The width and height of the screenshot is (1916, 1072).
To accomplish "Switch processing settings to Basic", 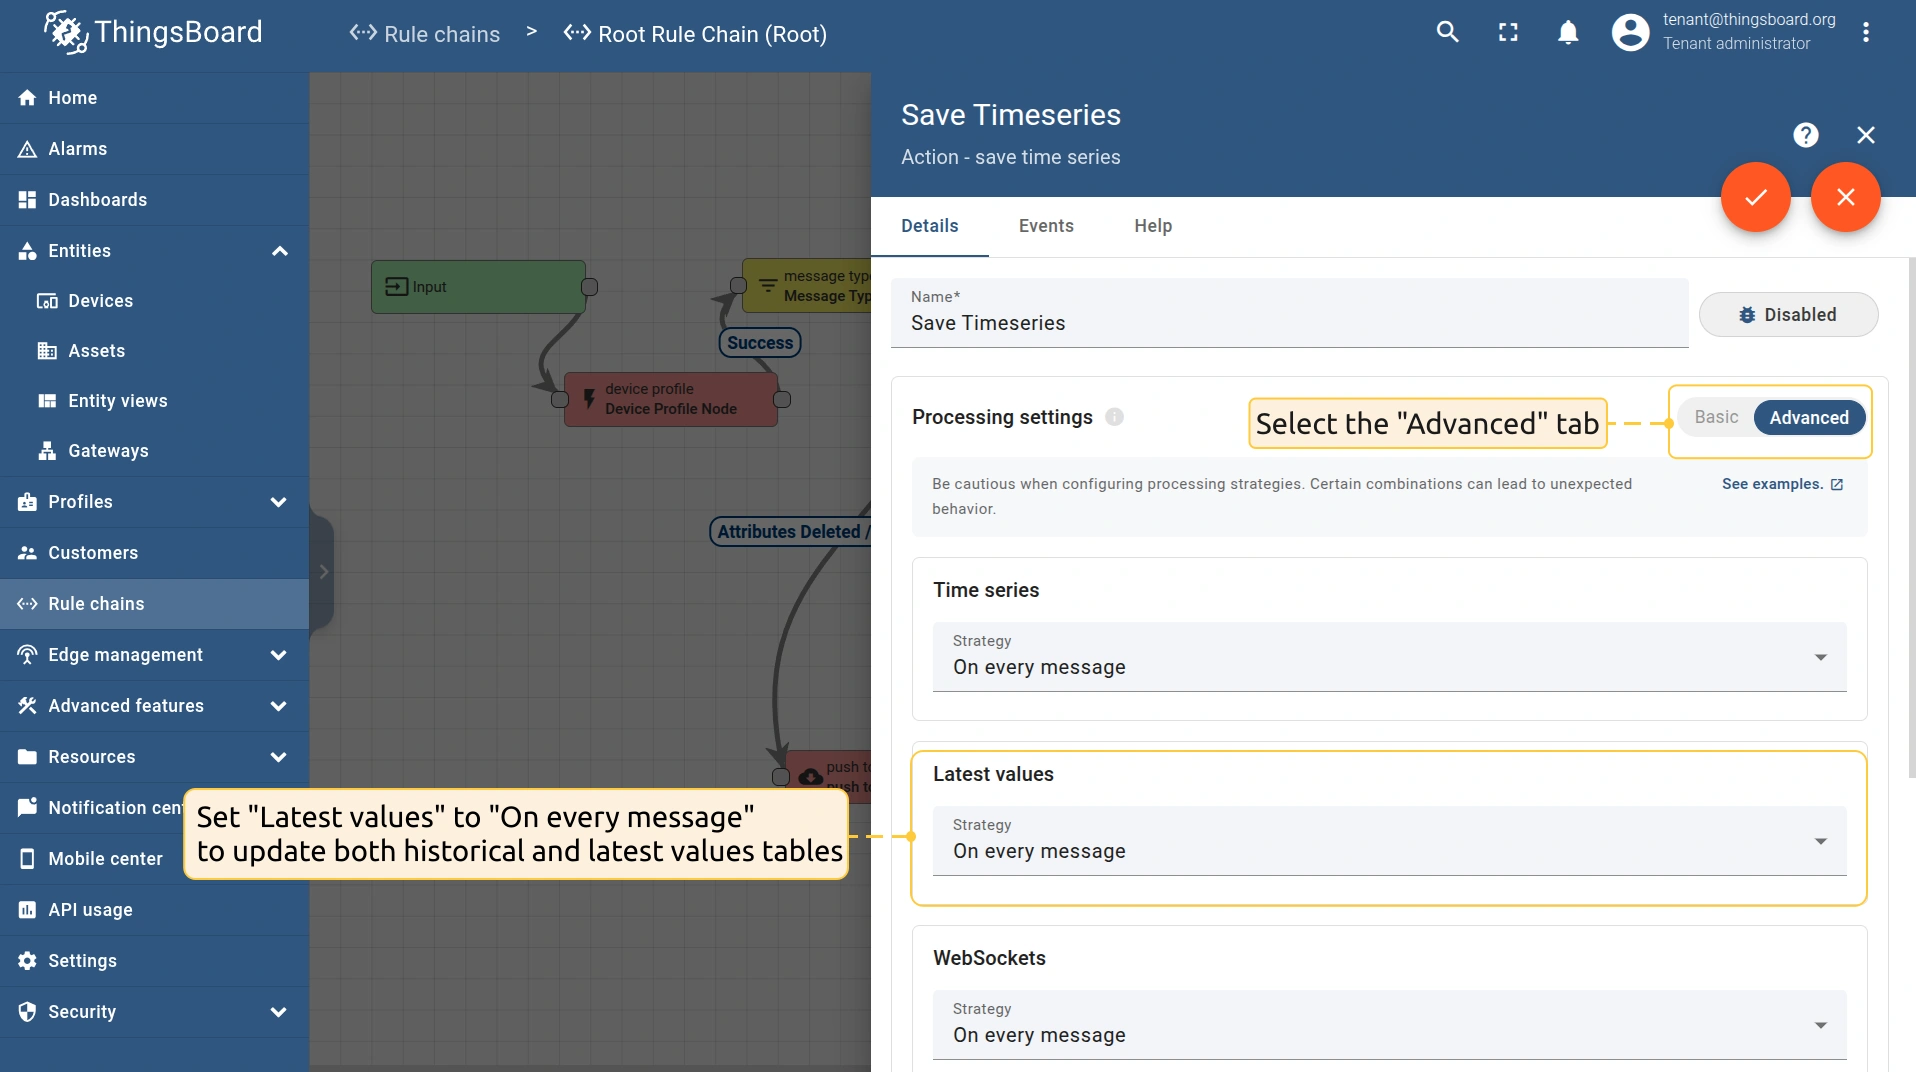I will pos(1716,417).
